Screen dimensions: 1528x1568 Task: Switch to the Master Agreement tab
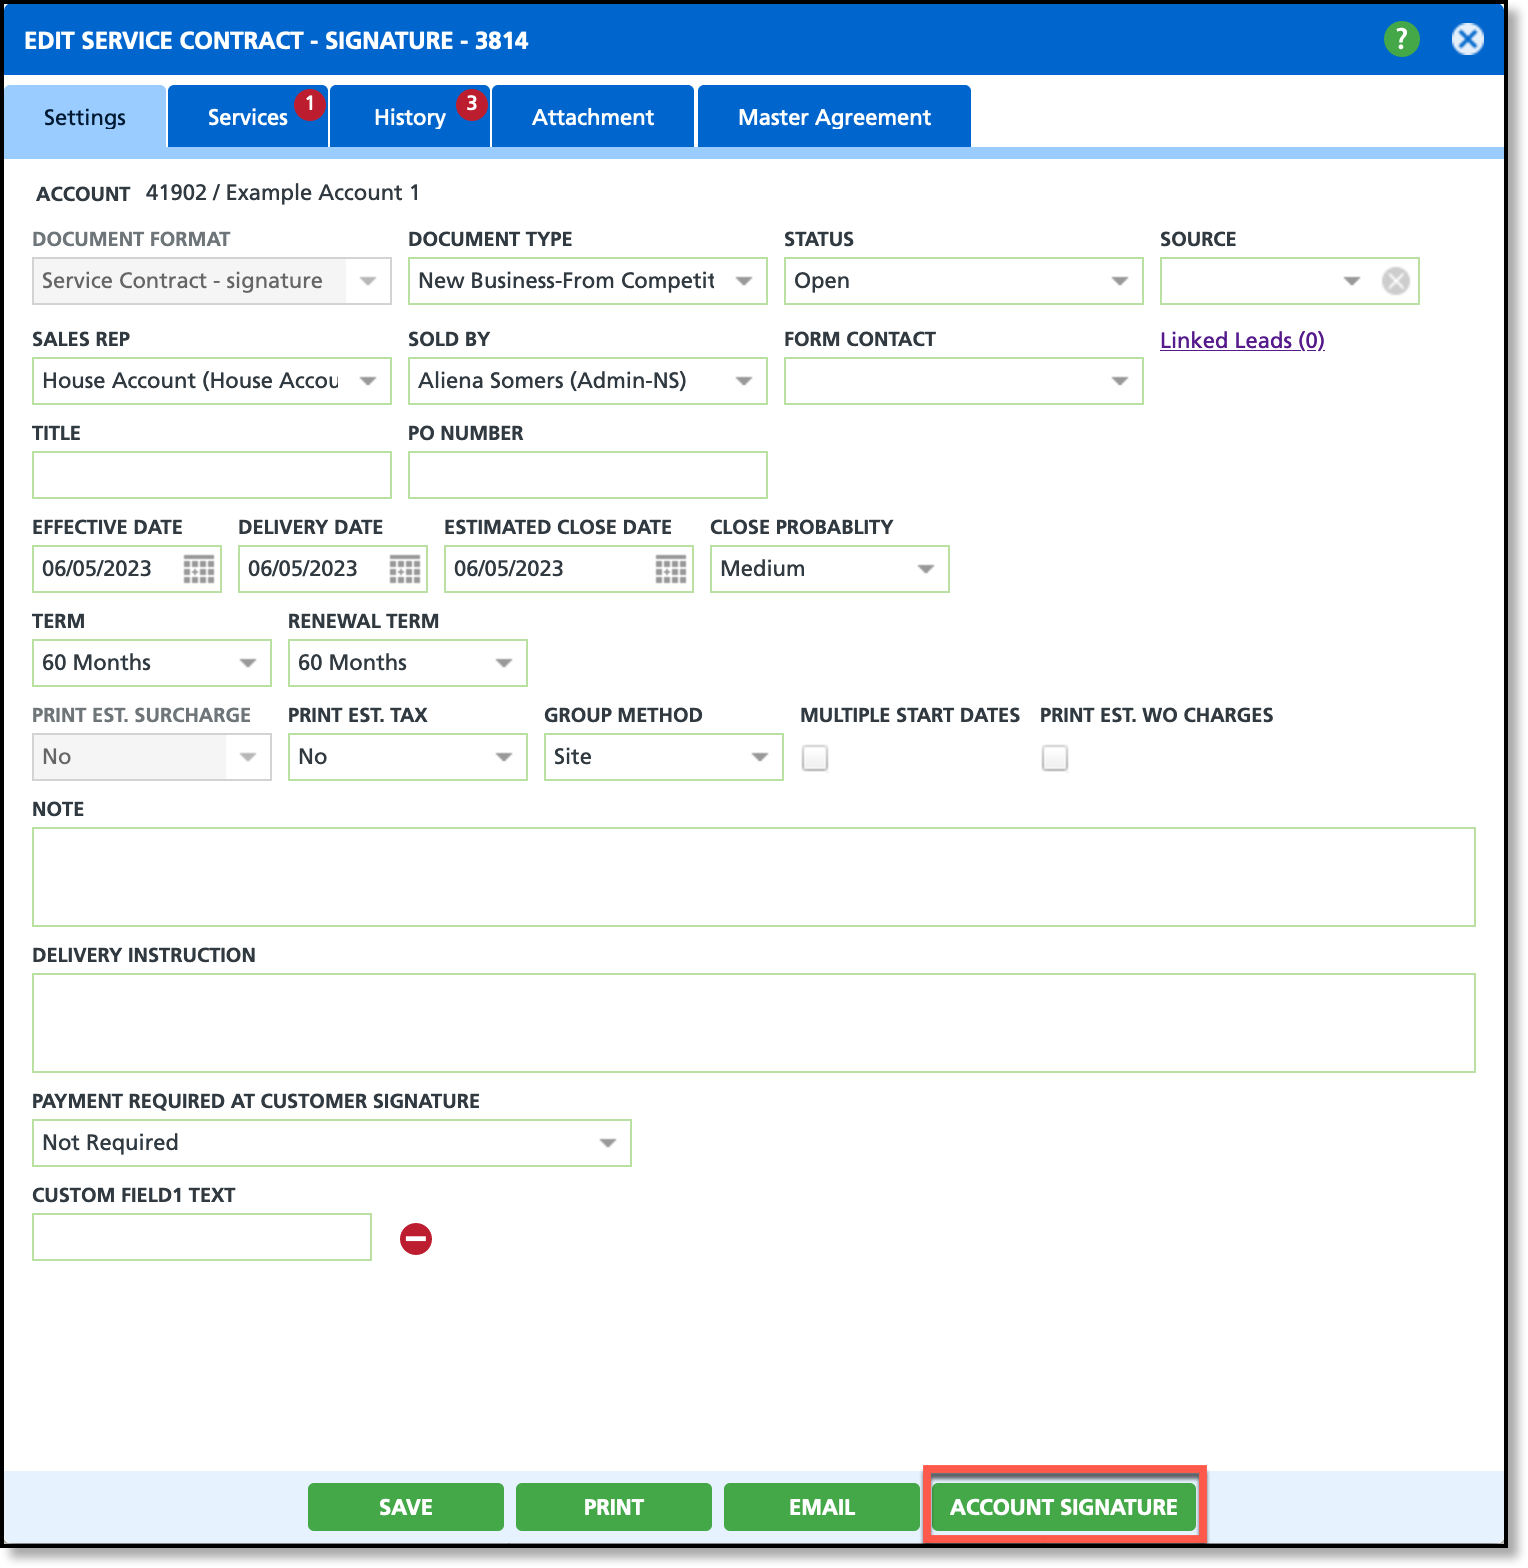[x=834, y=117]
